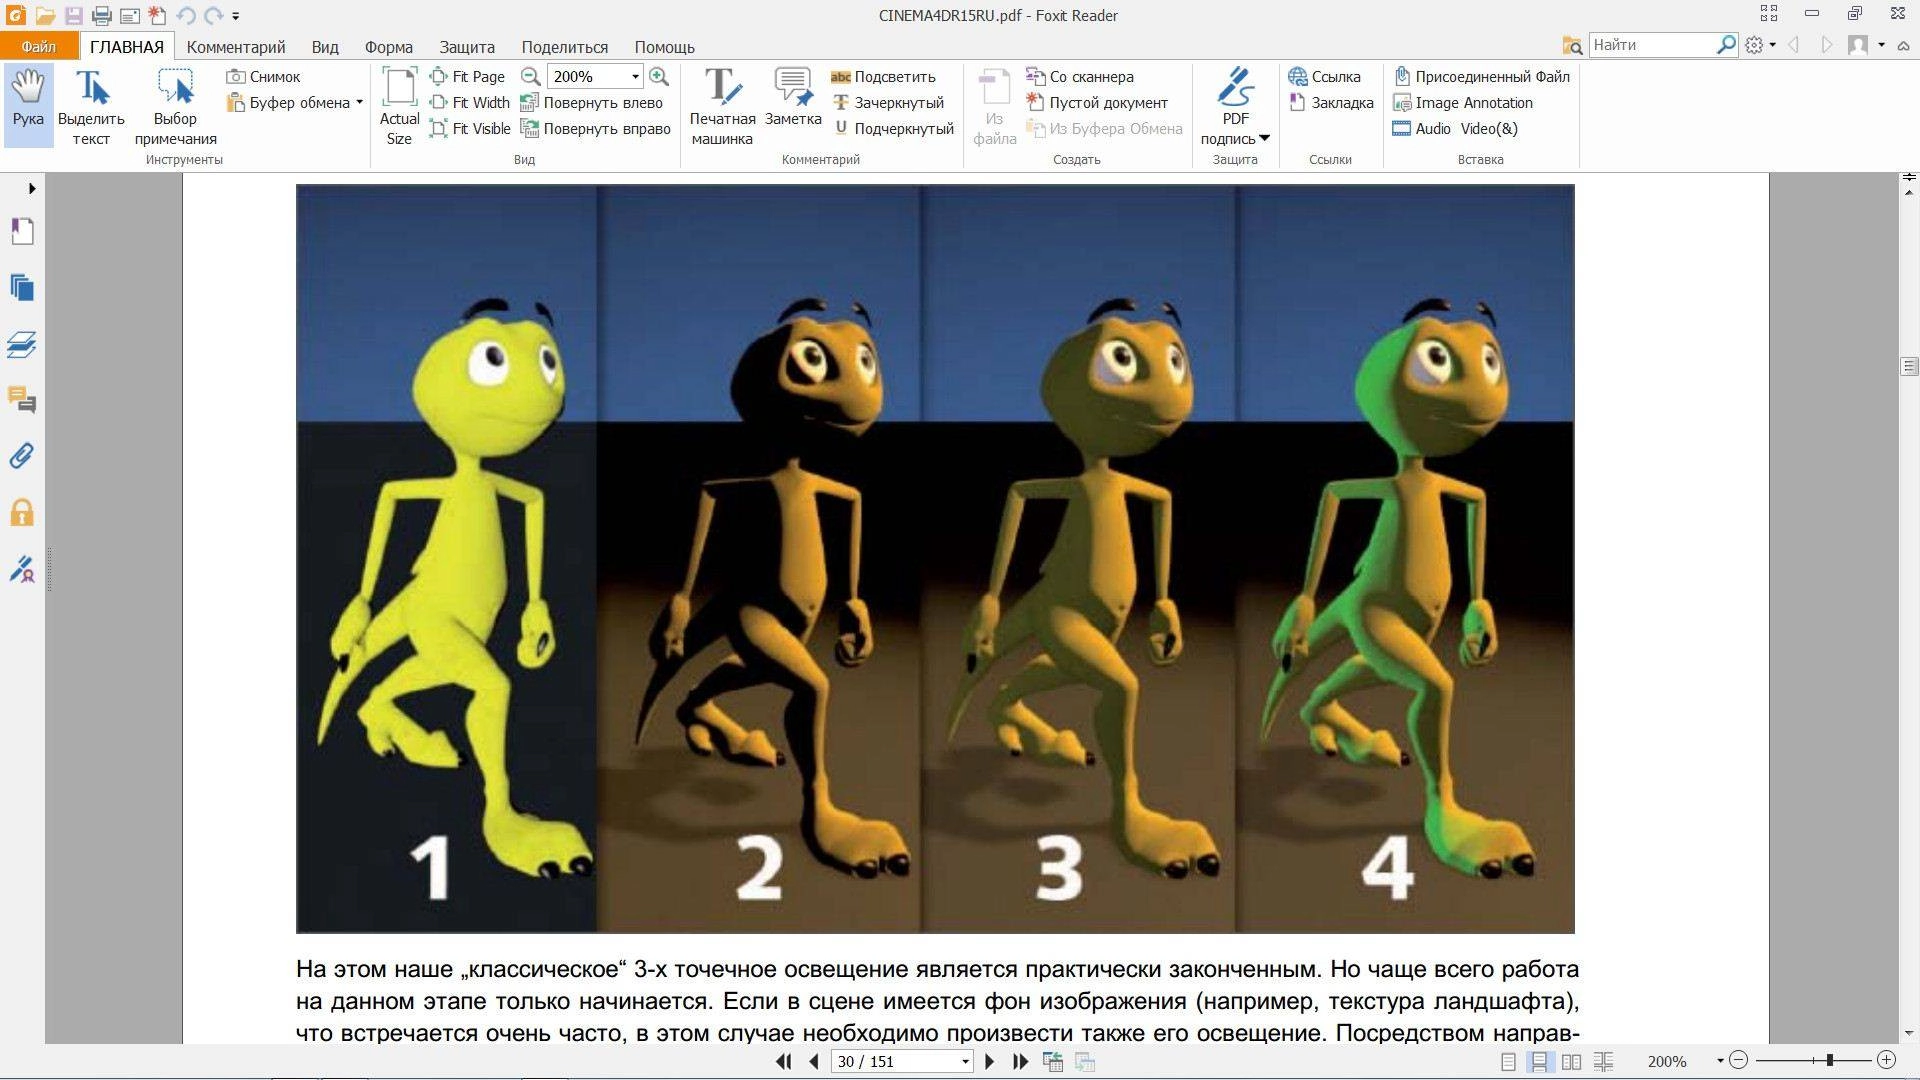Expand Буфер обмена dropdown arrow
The image size is (1920, 1080).
tap(359, 102)
